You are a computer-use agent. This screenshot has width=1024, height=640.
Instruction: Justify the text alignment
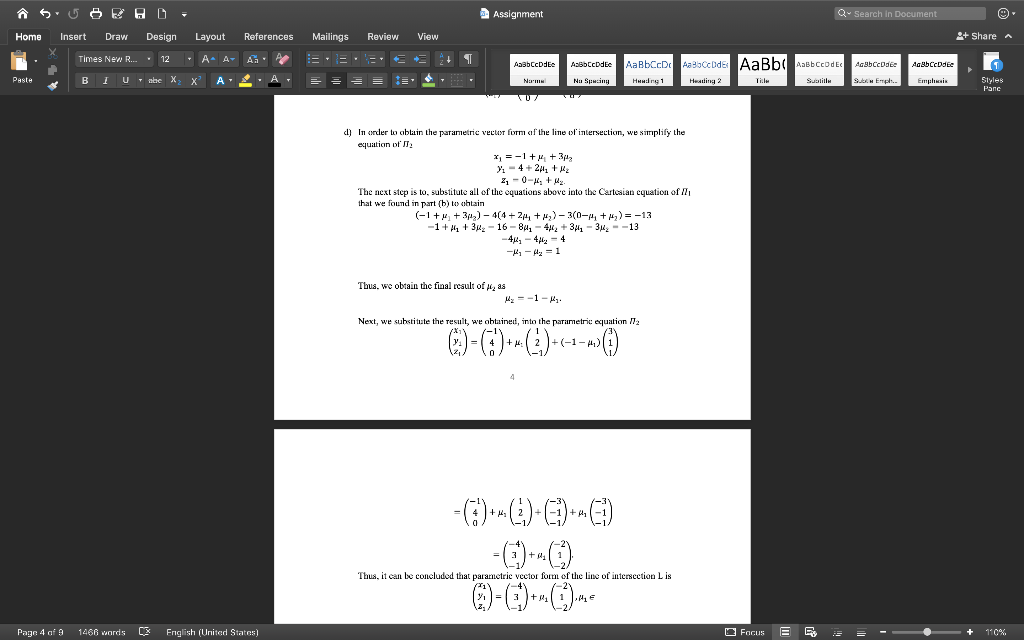377,80
